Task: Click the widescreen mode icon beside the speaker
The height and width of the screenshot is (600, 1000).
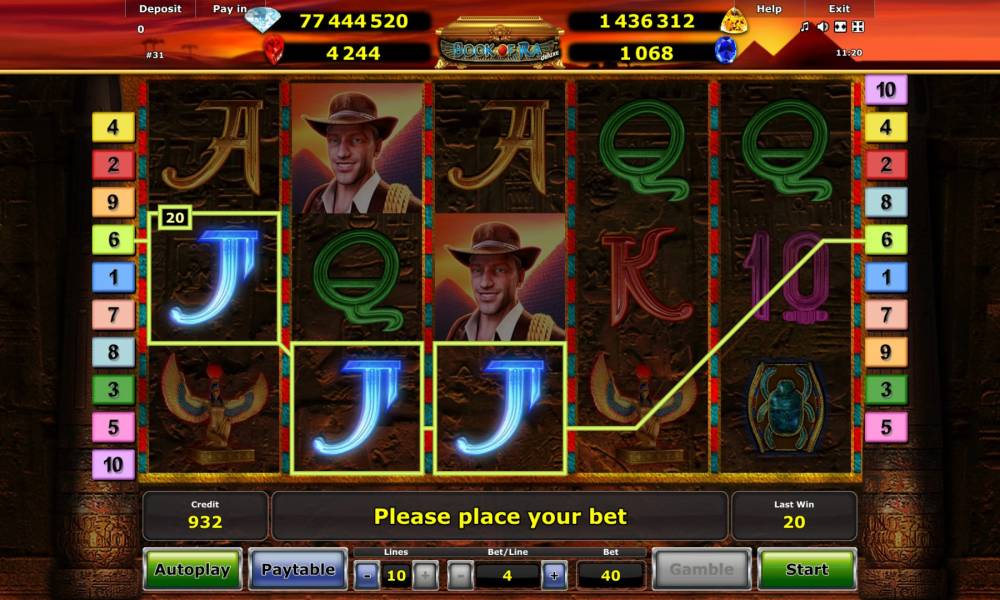Action: click(x=841, y=26)
